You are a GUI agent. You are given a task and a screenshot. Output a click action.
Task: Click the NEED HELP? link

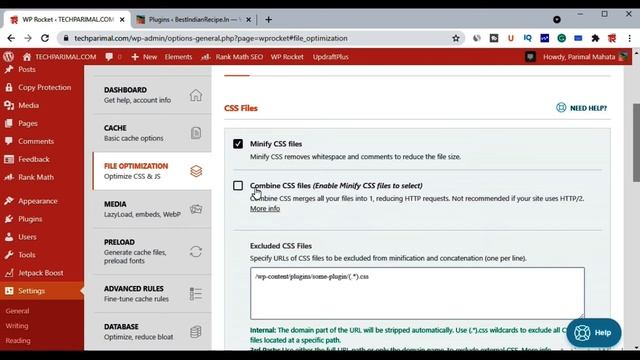(588, 108)
